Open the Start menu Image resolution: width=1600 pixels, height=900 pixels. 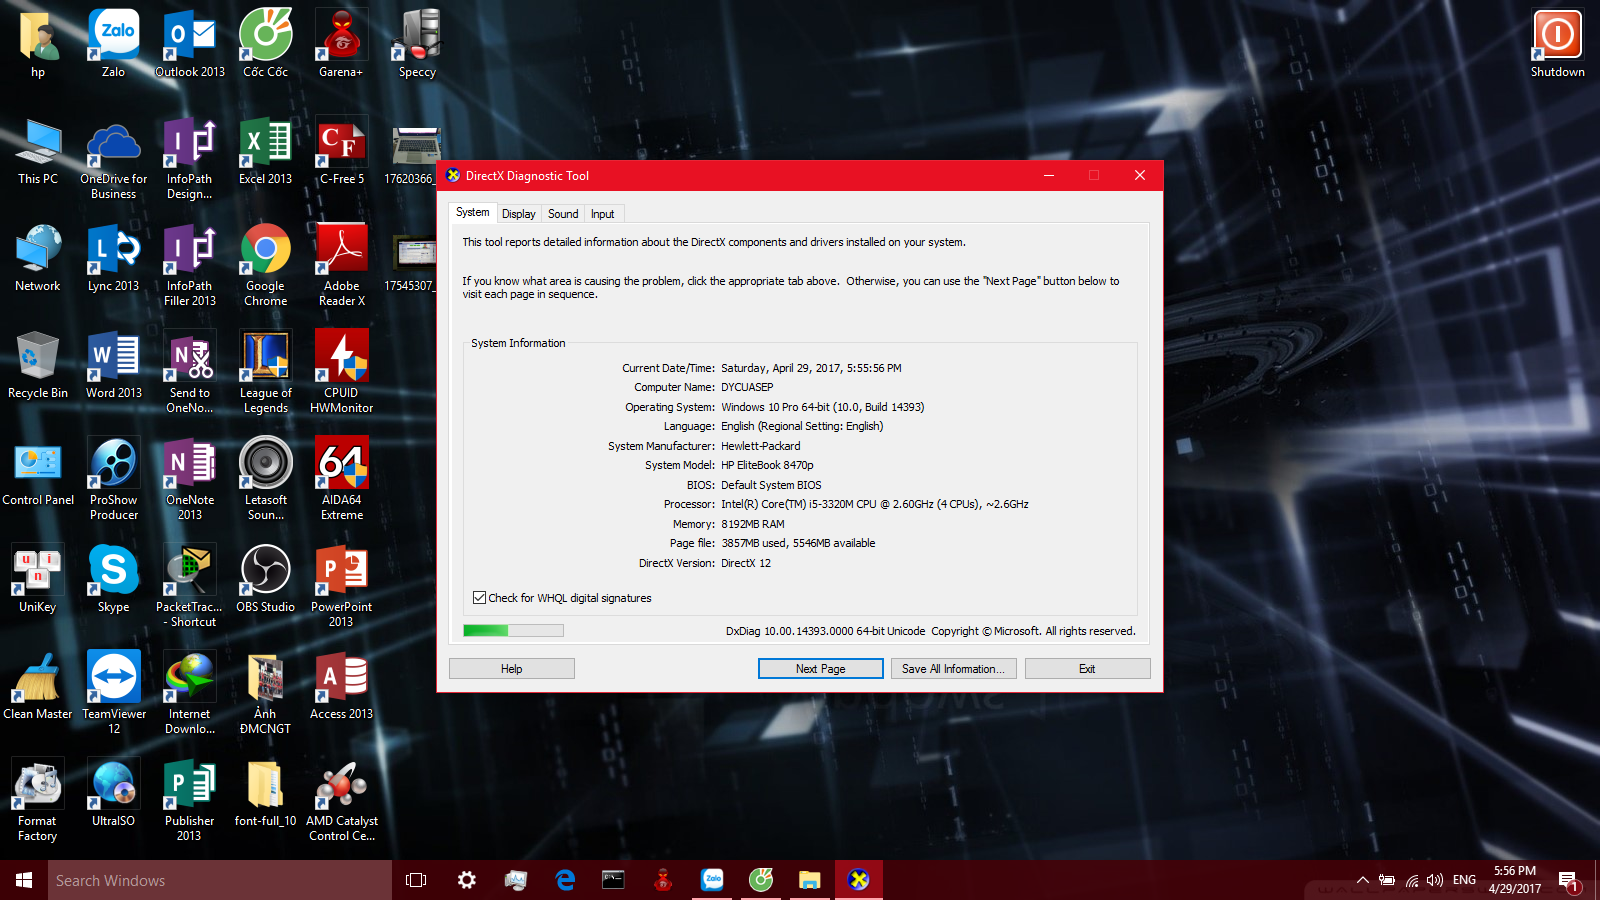24,880
